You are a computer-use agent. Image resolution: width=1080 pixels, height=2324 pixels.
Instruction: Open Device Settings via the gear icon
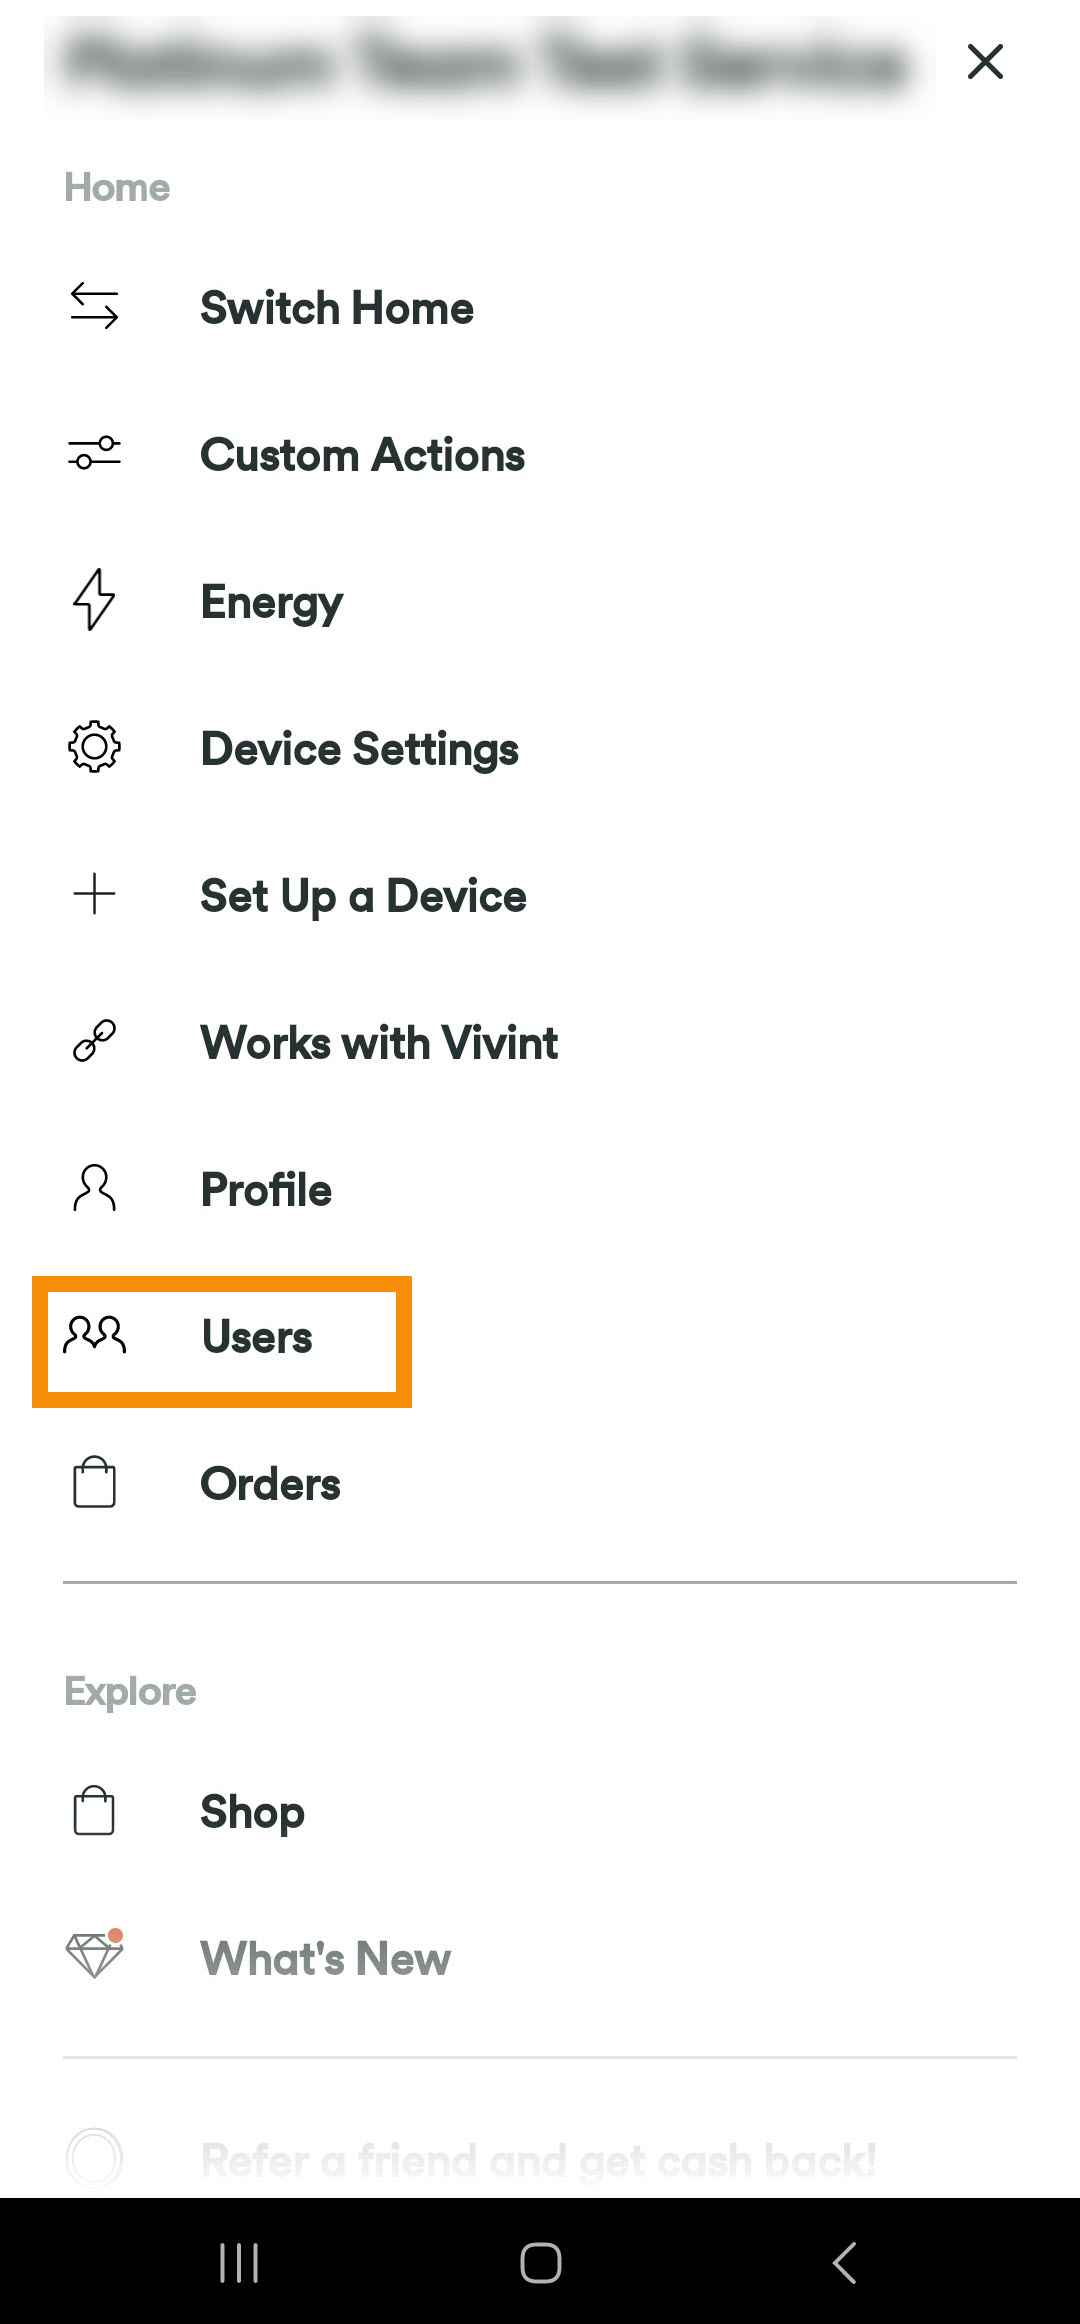93,748
